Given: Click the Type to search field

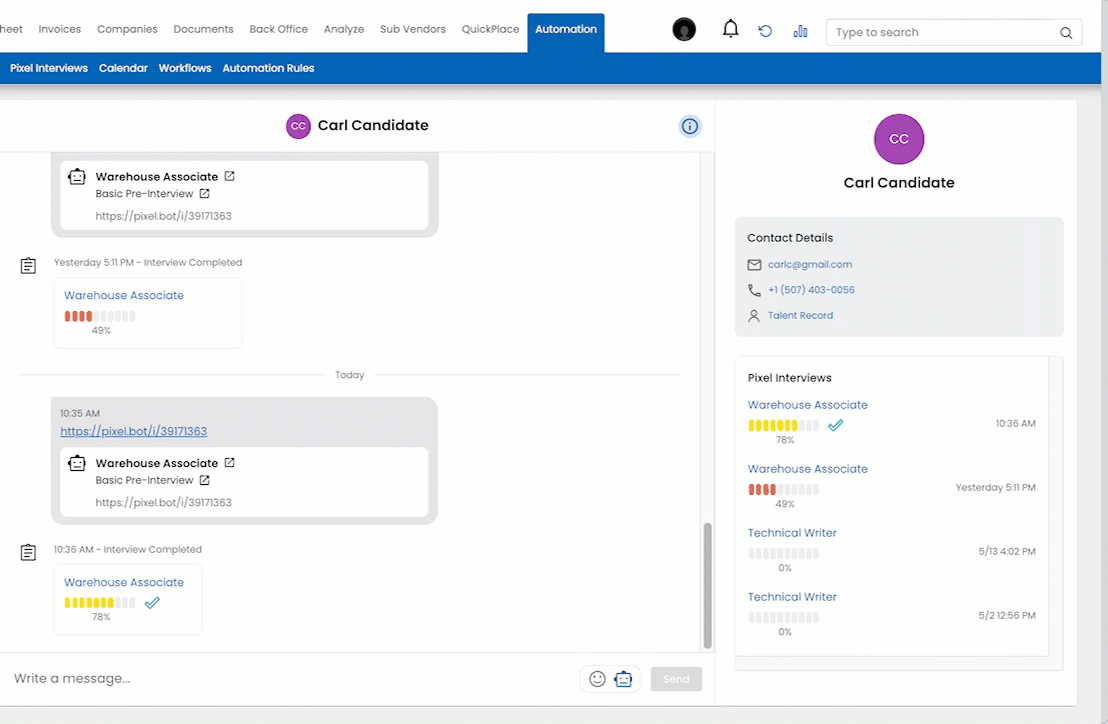Looking at the screenshot, I should point(953,32).
